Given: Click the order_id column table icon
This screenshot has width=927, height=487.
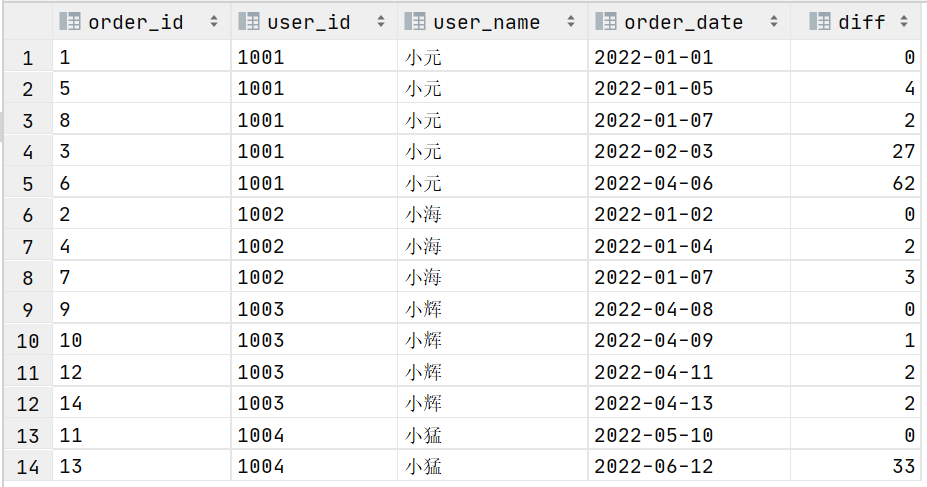Looking at the screenshot, I should pos(70,22).
